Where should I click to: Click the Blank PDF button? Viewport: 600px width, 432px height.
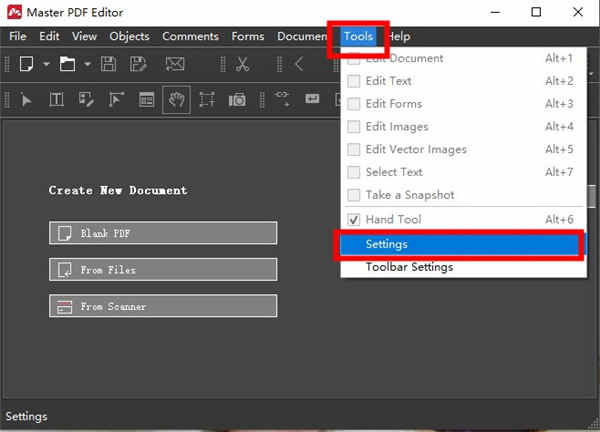click(x=163, y=233)
